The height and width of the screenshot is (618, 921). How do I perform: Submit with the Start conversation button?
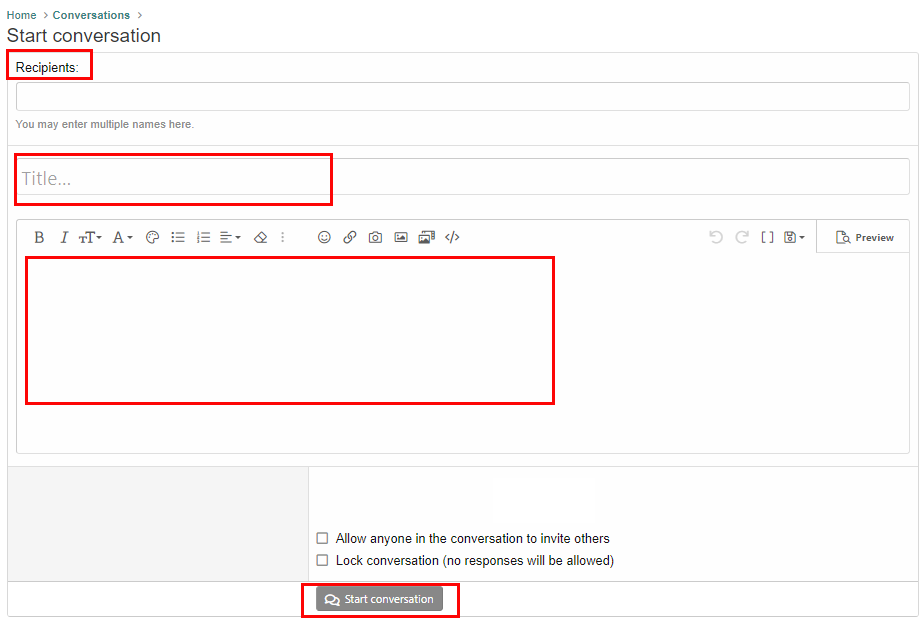379,599
